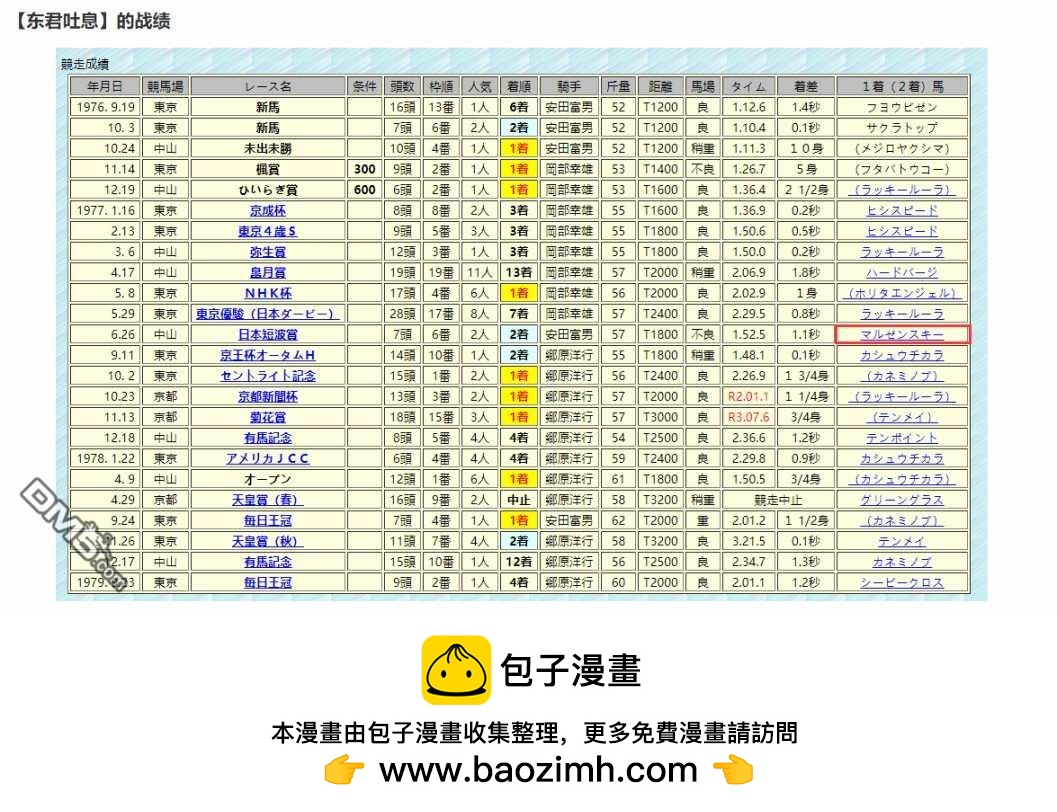Viewport: 1057px width, 812px height.
Task: Select the オープン race name cell
Action: click(268, 479)
